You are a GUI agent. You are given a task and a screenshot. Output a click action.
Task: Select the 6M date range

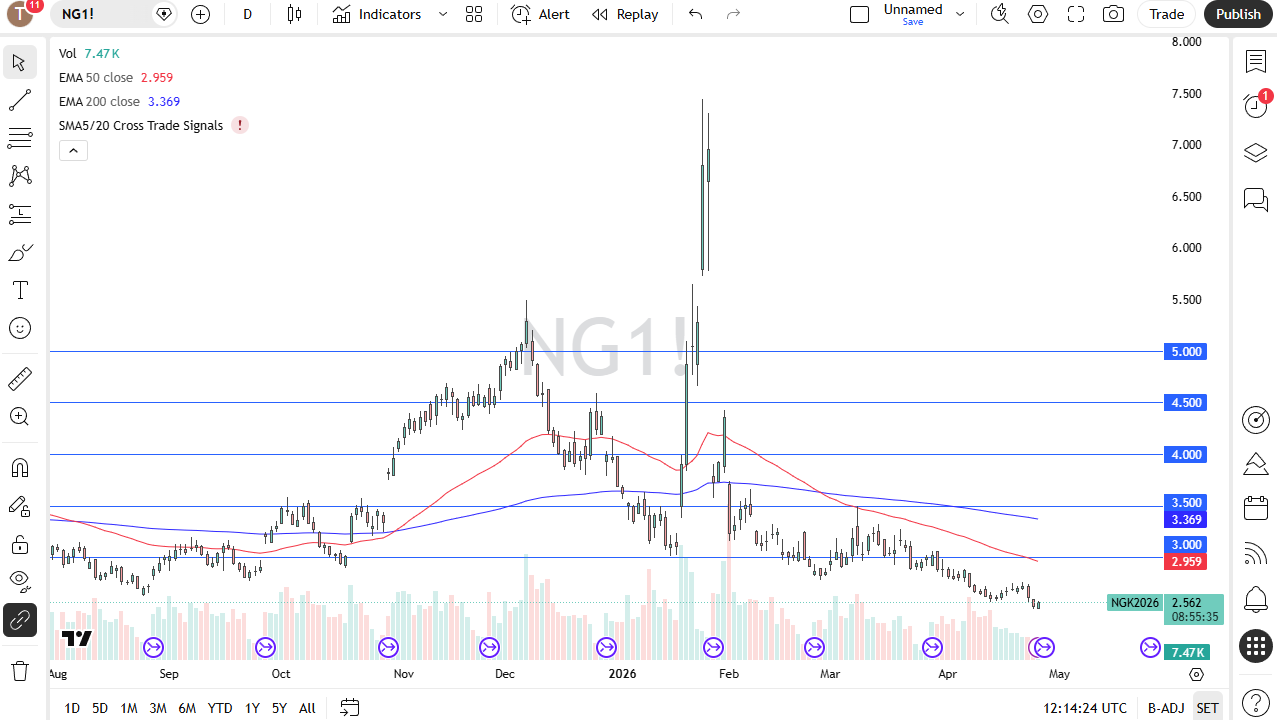[x=187, y=708]
